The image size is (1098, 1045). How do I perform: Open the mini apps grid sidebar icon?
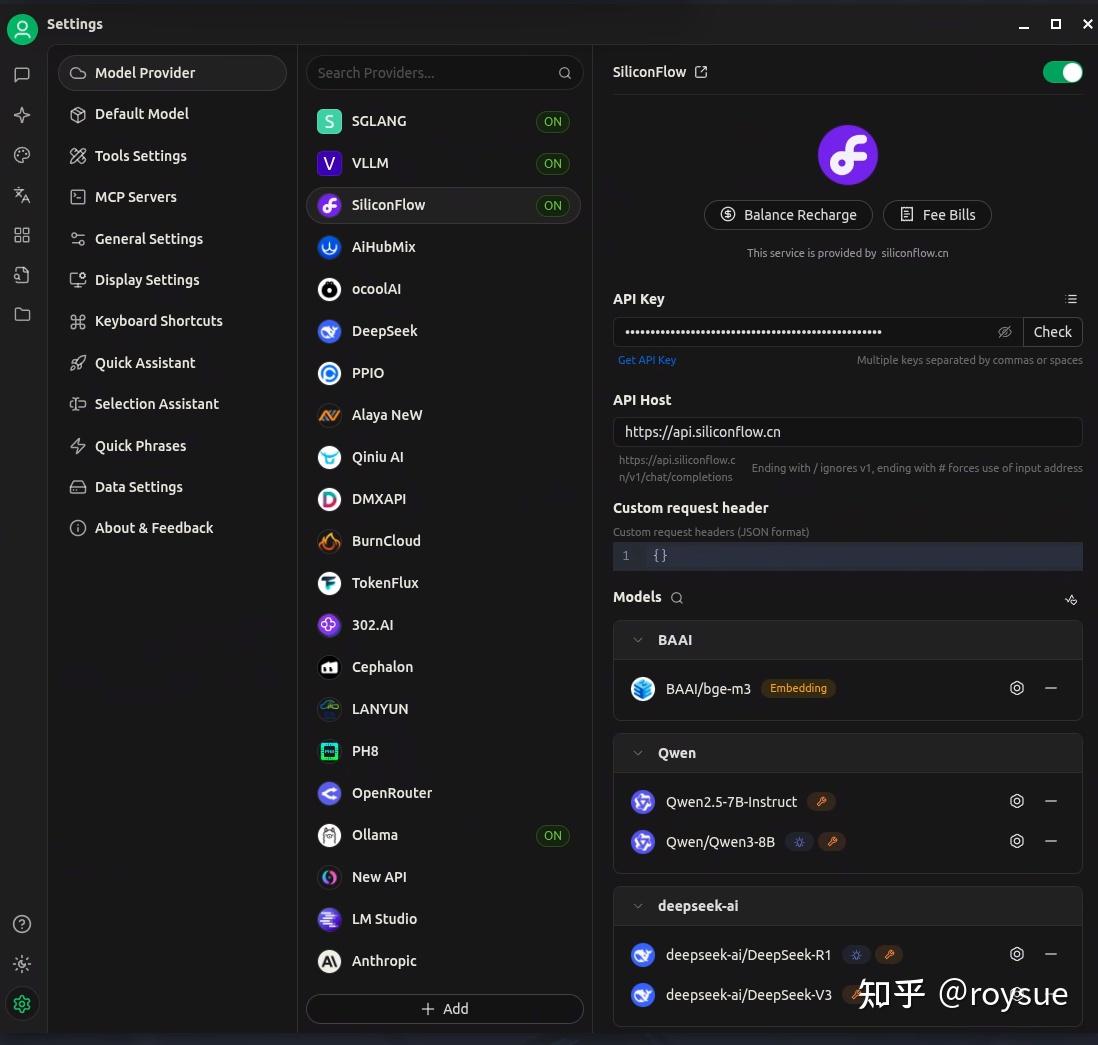[x=22, y=235]
